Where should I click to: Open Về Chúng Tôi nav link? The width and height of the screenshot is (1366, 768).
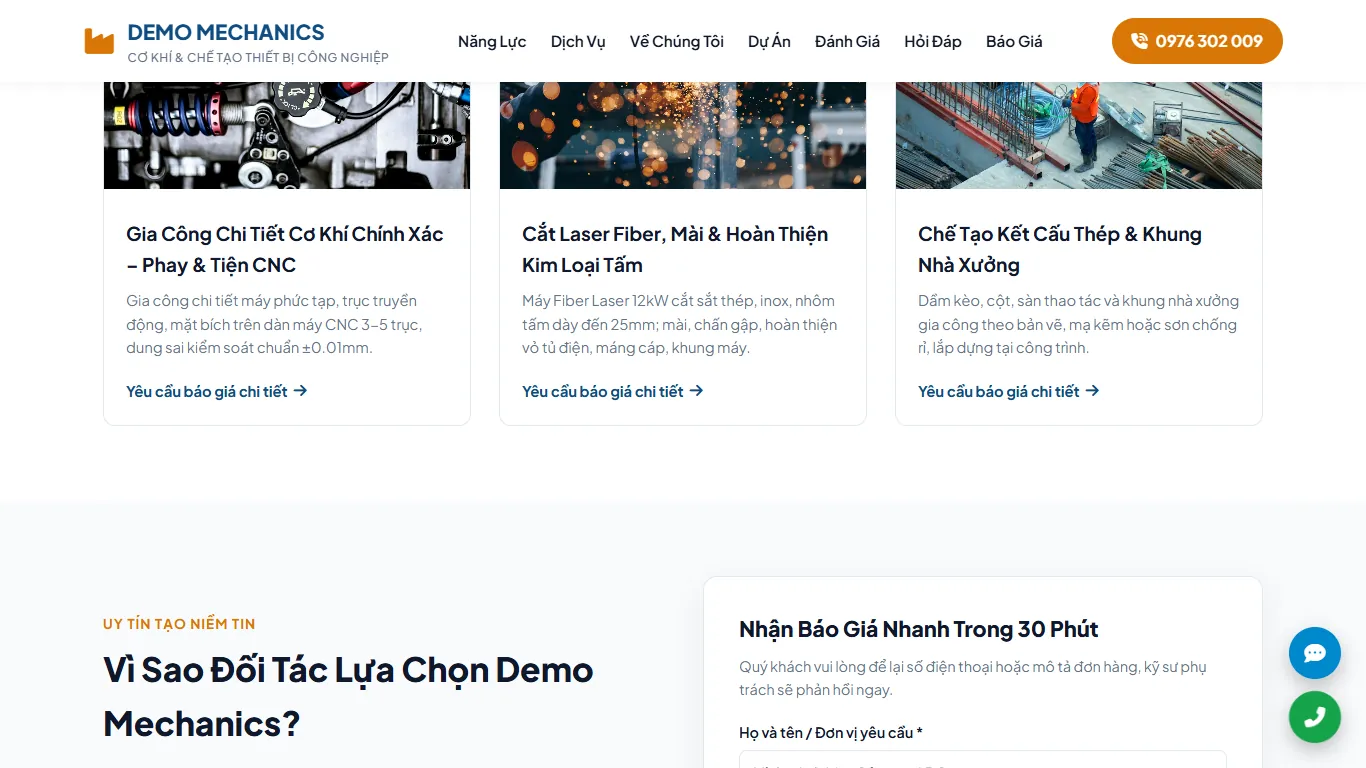(677, 41)
